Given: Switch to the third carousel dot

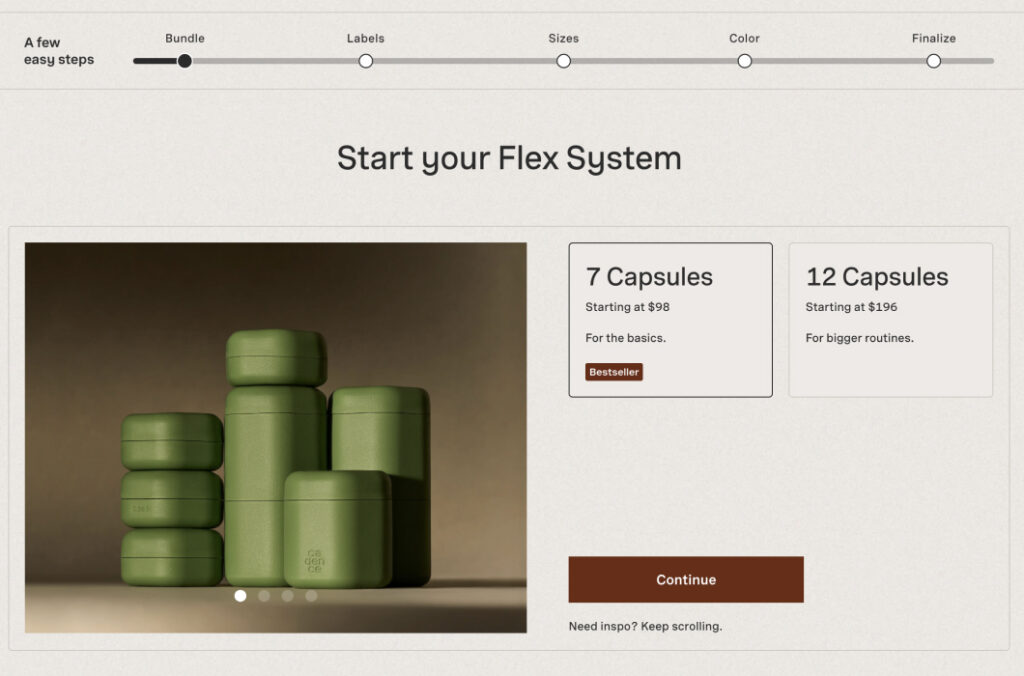Looking at the screenshot, I should [287, 596].
